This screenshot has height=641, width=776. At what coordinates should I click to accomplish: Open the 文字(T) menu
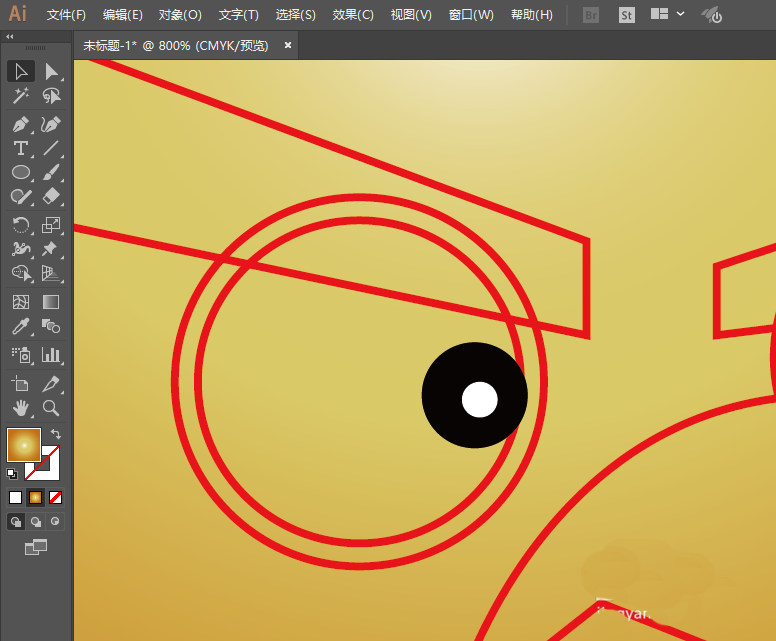239,15
